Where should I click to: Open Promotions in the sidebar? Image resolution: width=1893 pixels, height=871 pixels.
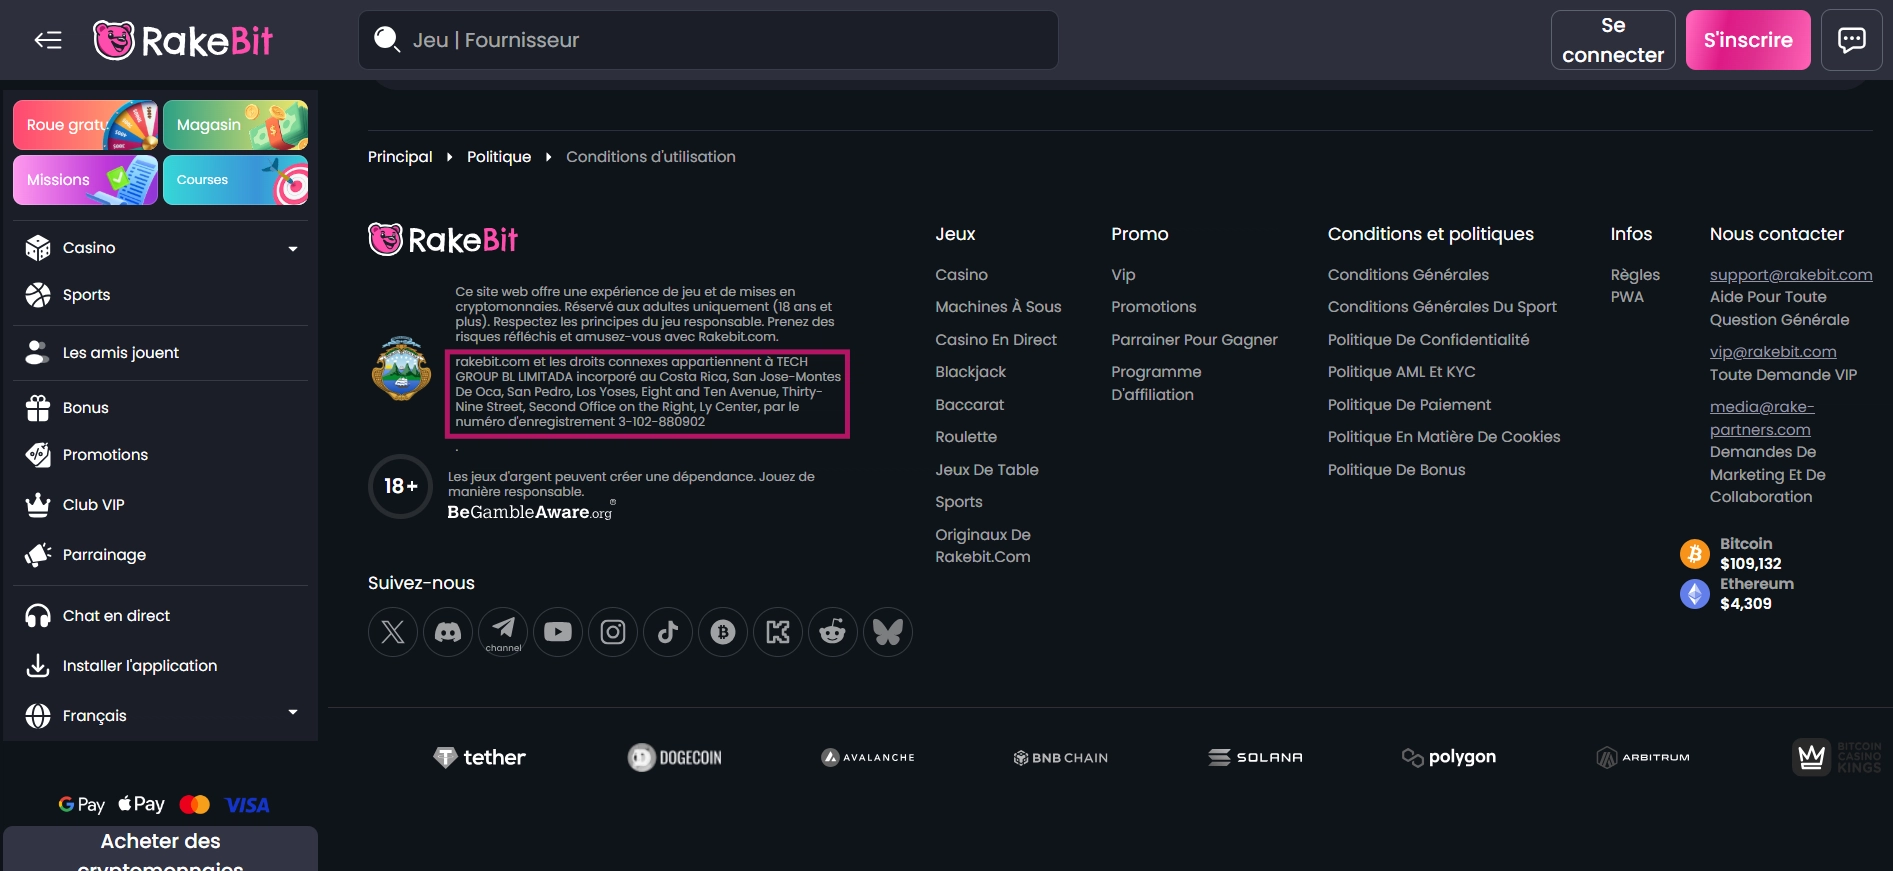click(161, 455)
